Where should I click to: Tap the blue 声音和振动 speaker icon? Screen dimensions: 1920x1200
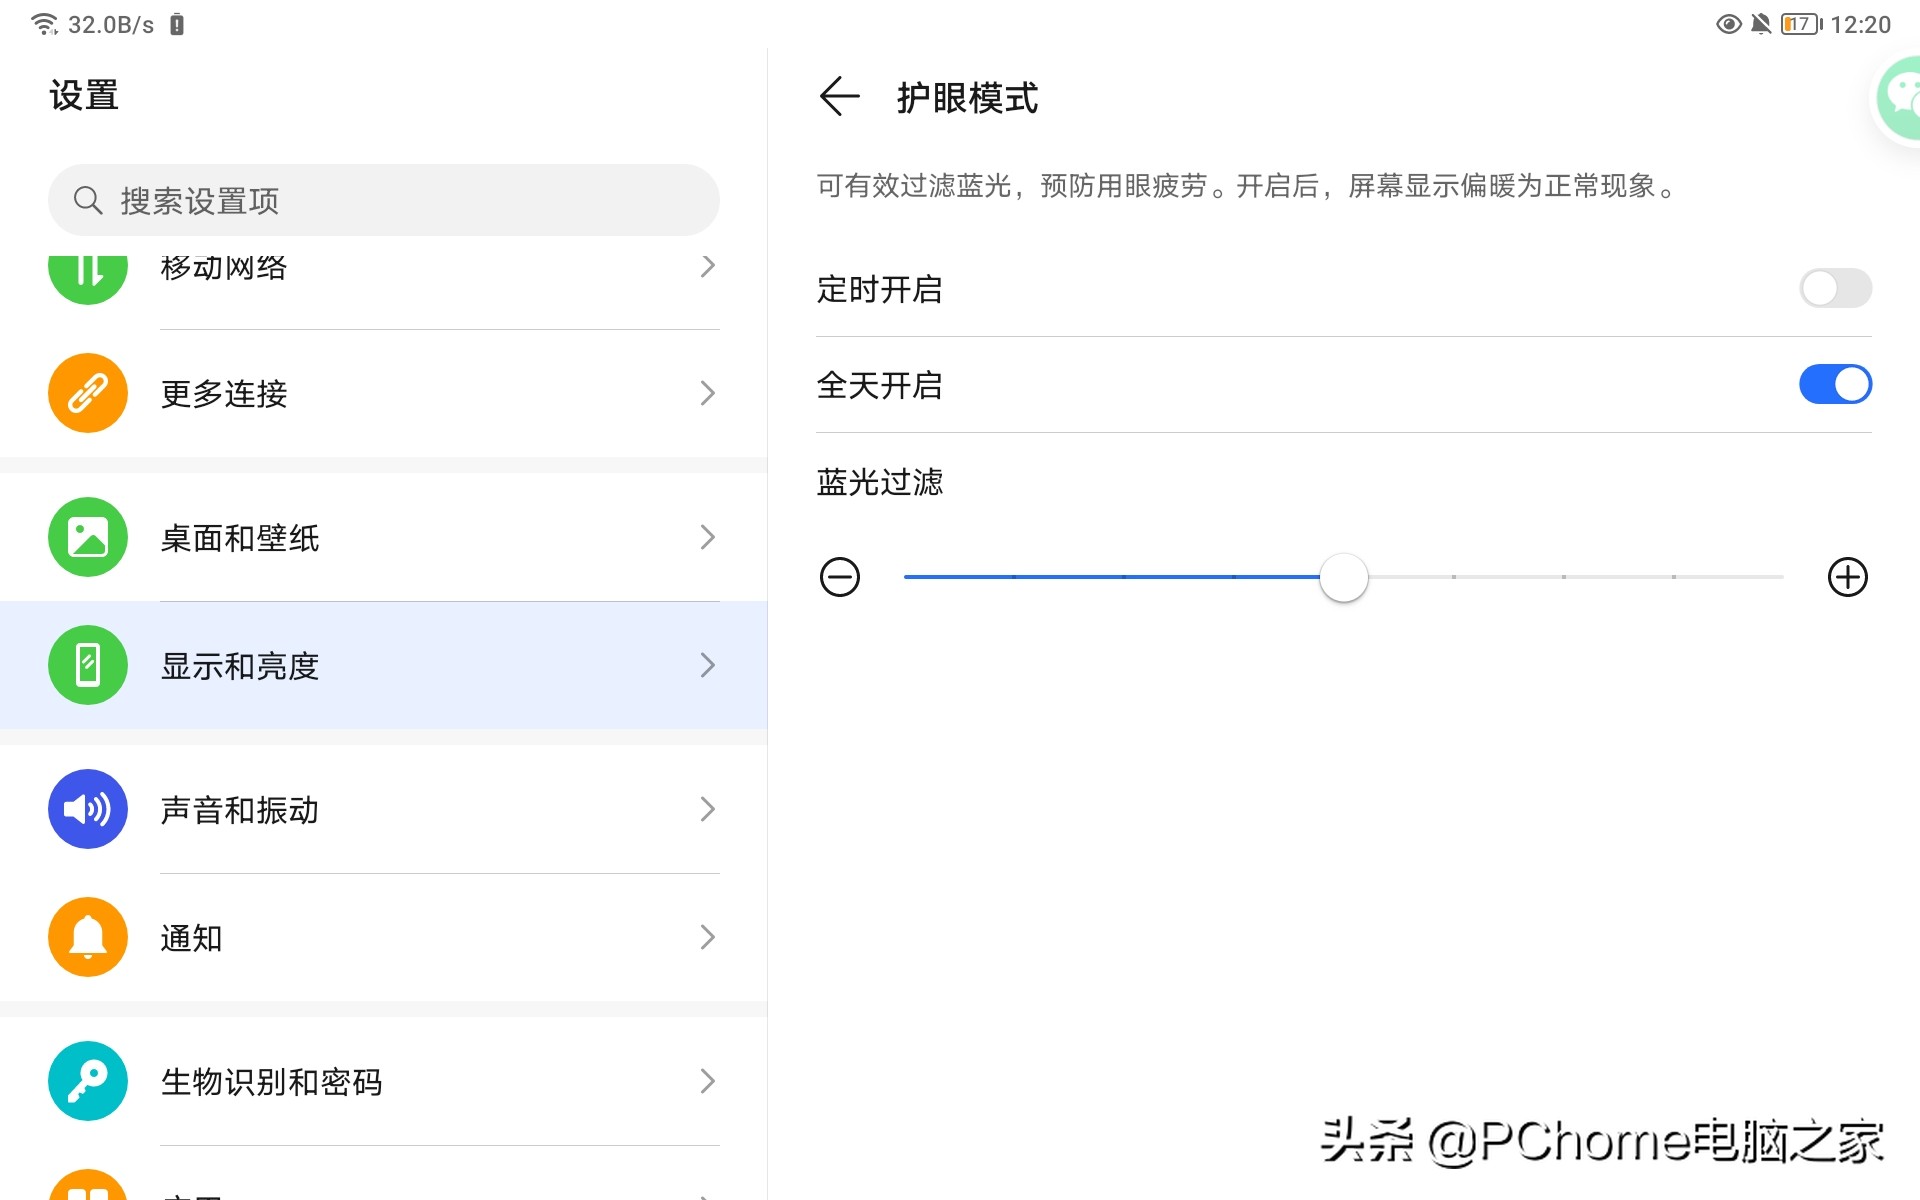point(88,809)
